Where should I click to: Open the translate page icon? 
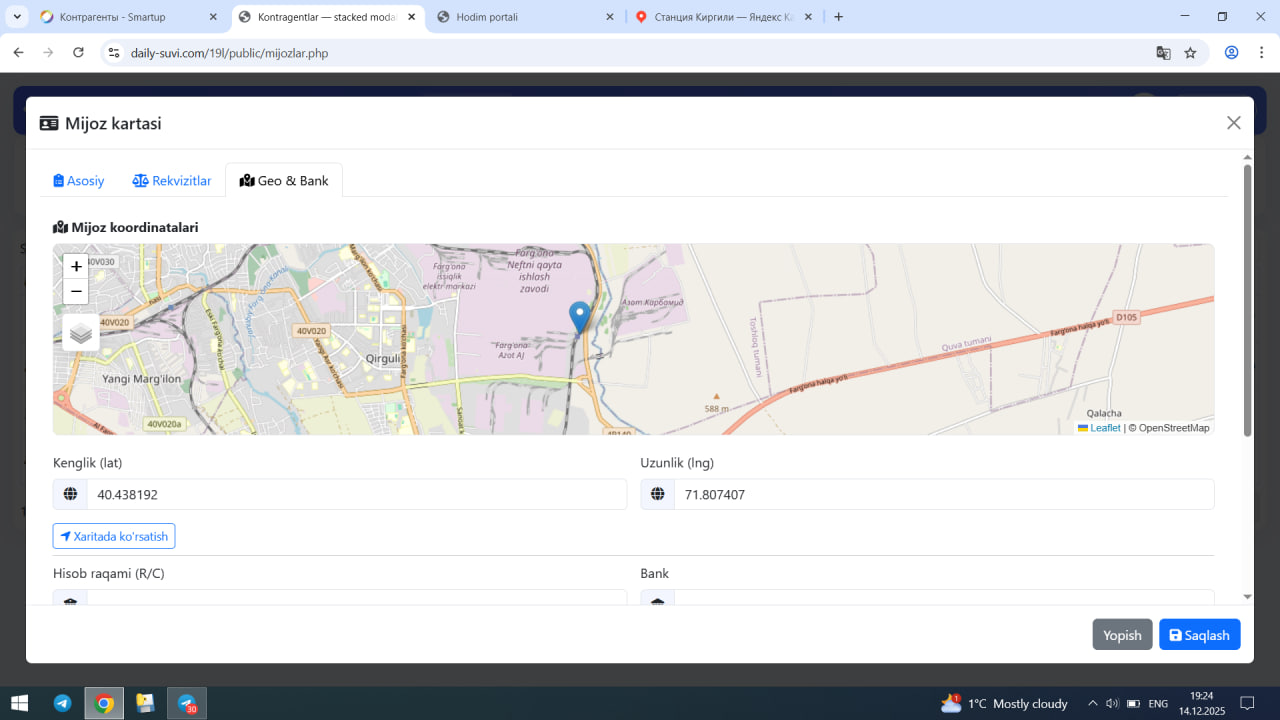pos(1163,53)
